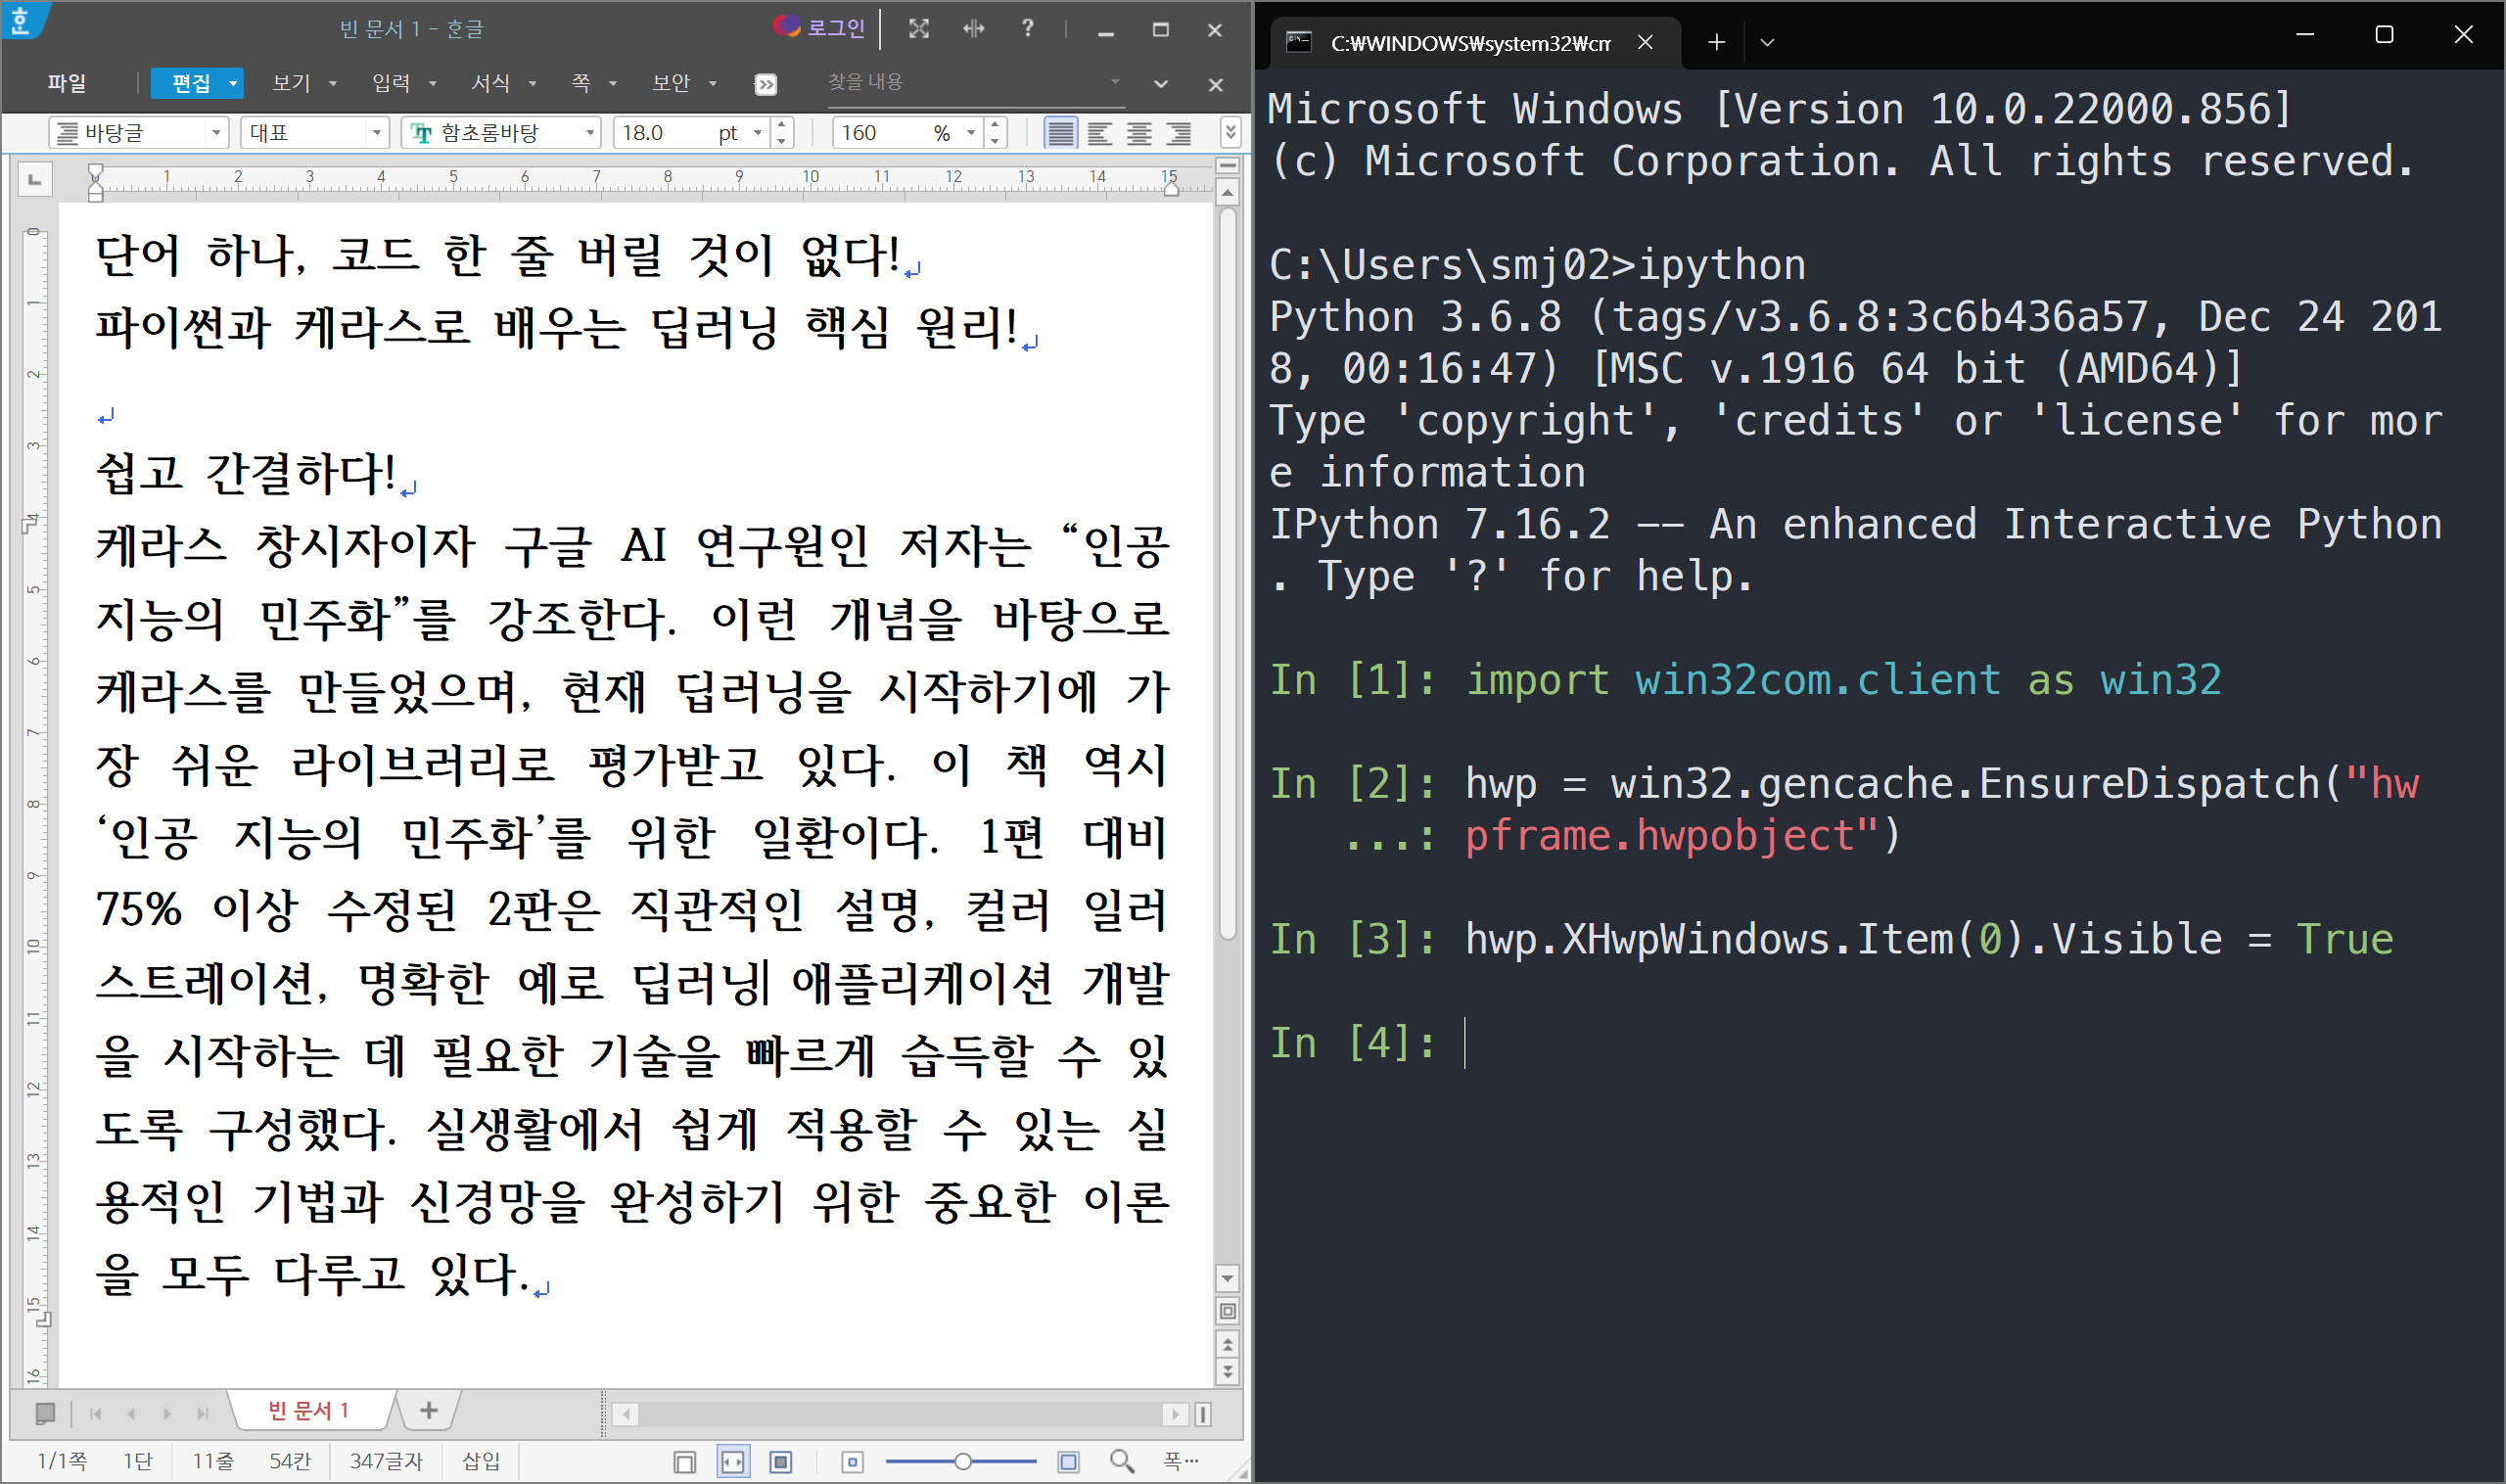Open the 바탕글 paragraph style dropdown
Image resolution: width=2506 pixels, height=1484 pixels.
tap(215, 133)
